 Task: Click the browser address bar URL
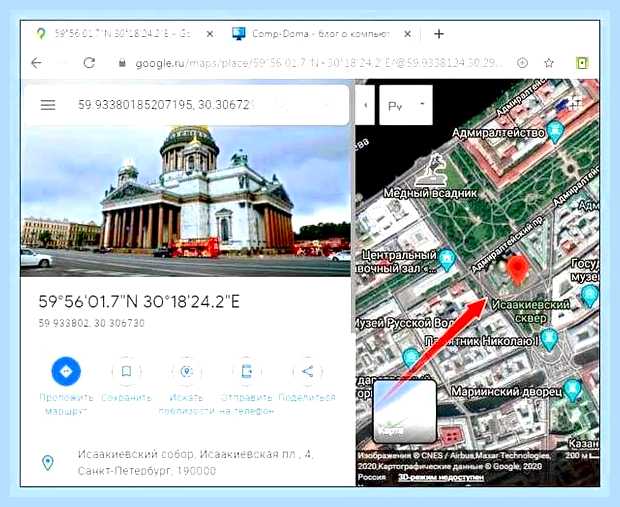[319, 63]
